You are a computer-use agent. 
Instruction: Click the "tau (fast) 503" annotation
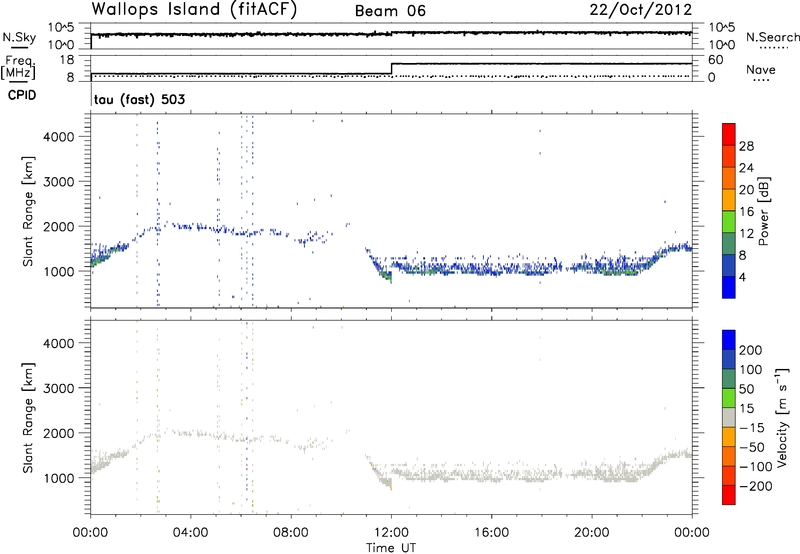coord(139,99)
